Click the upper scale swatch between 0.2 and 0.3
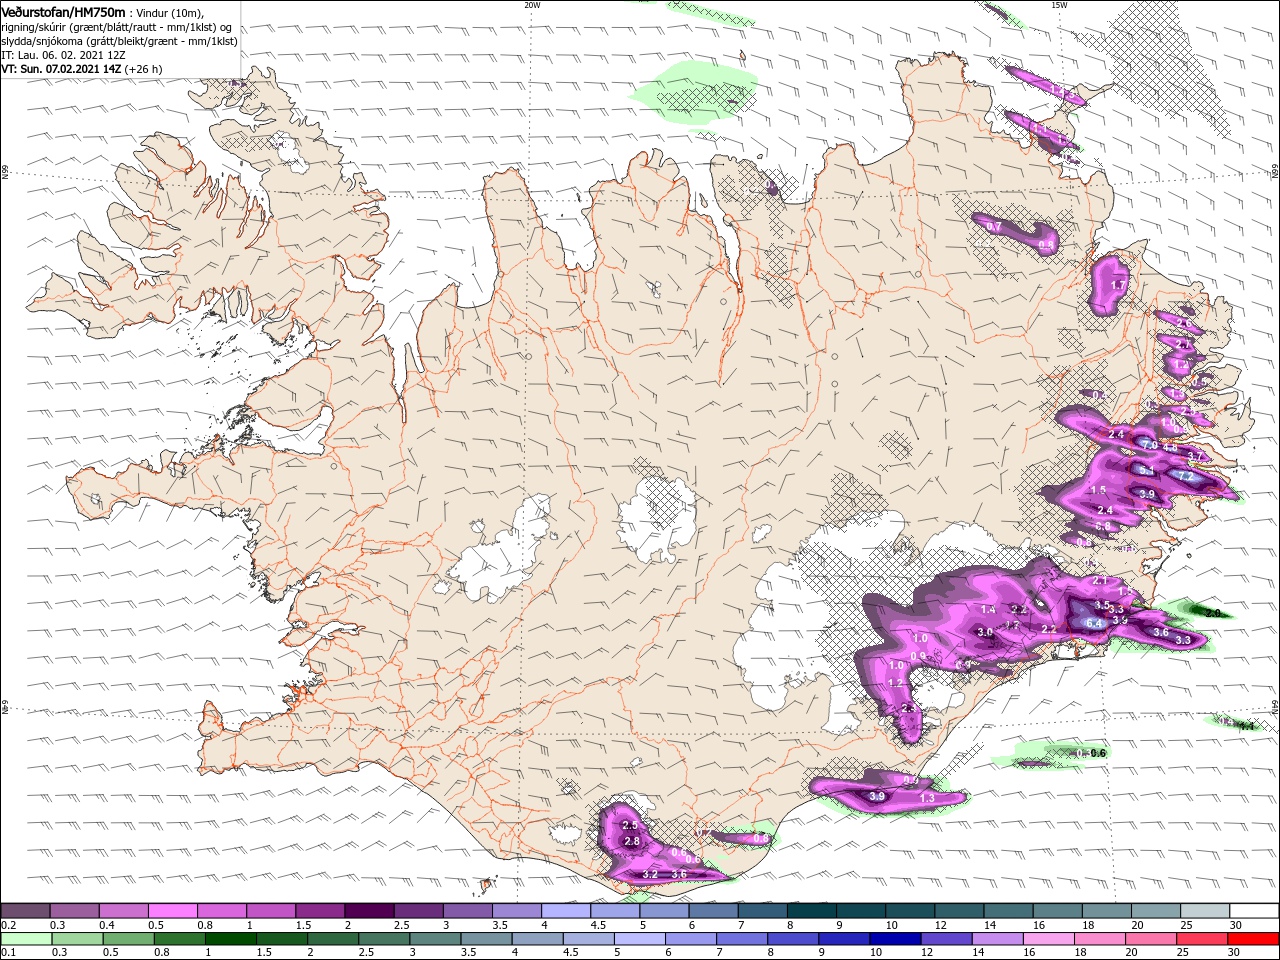The height and width of the screenshot is (960, 1280). click(25, 911)
